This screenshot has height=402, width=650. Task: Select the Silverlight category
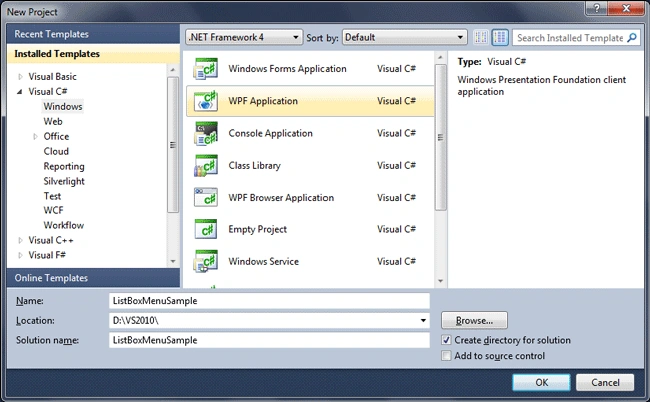tap(64, 181)
